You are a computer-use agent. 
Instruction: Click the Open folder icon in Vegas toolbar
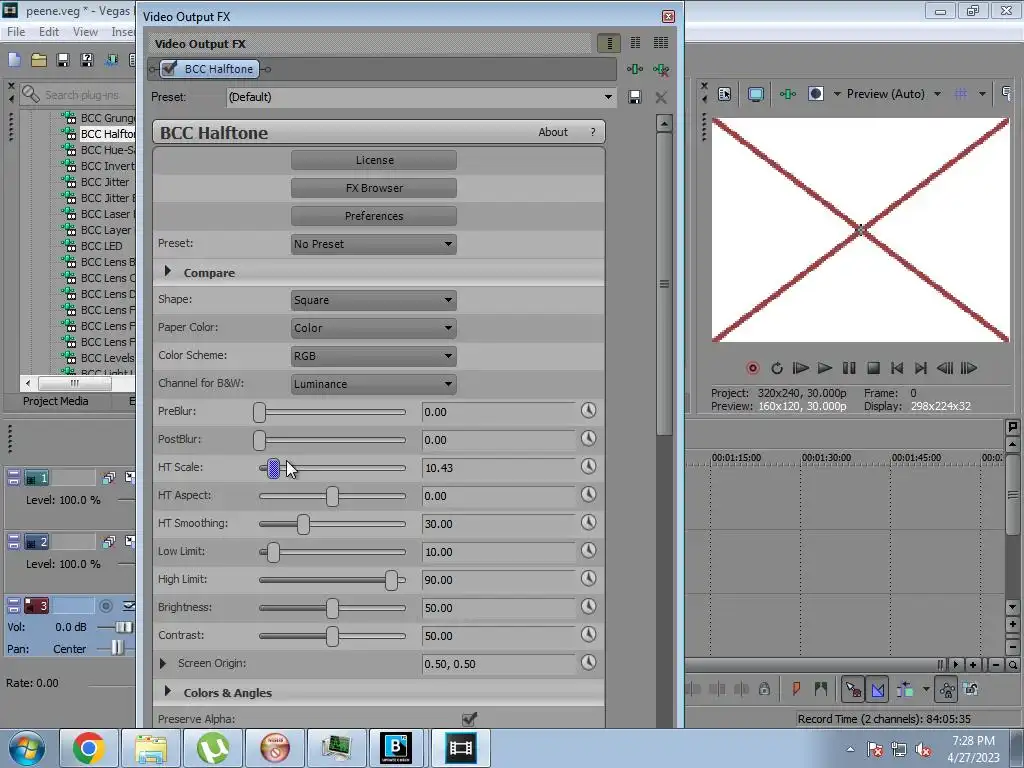click(39, 60)
